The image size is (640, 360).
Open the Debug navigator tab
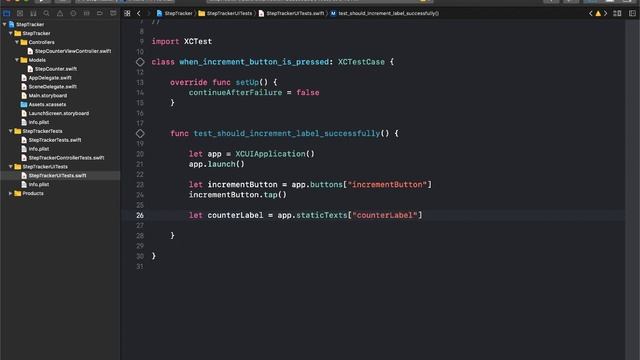[x=87, y=13]
